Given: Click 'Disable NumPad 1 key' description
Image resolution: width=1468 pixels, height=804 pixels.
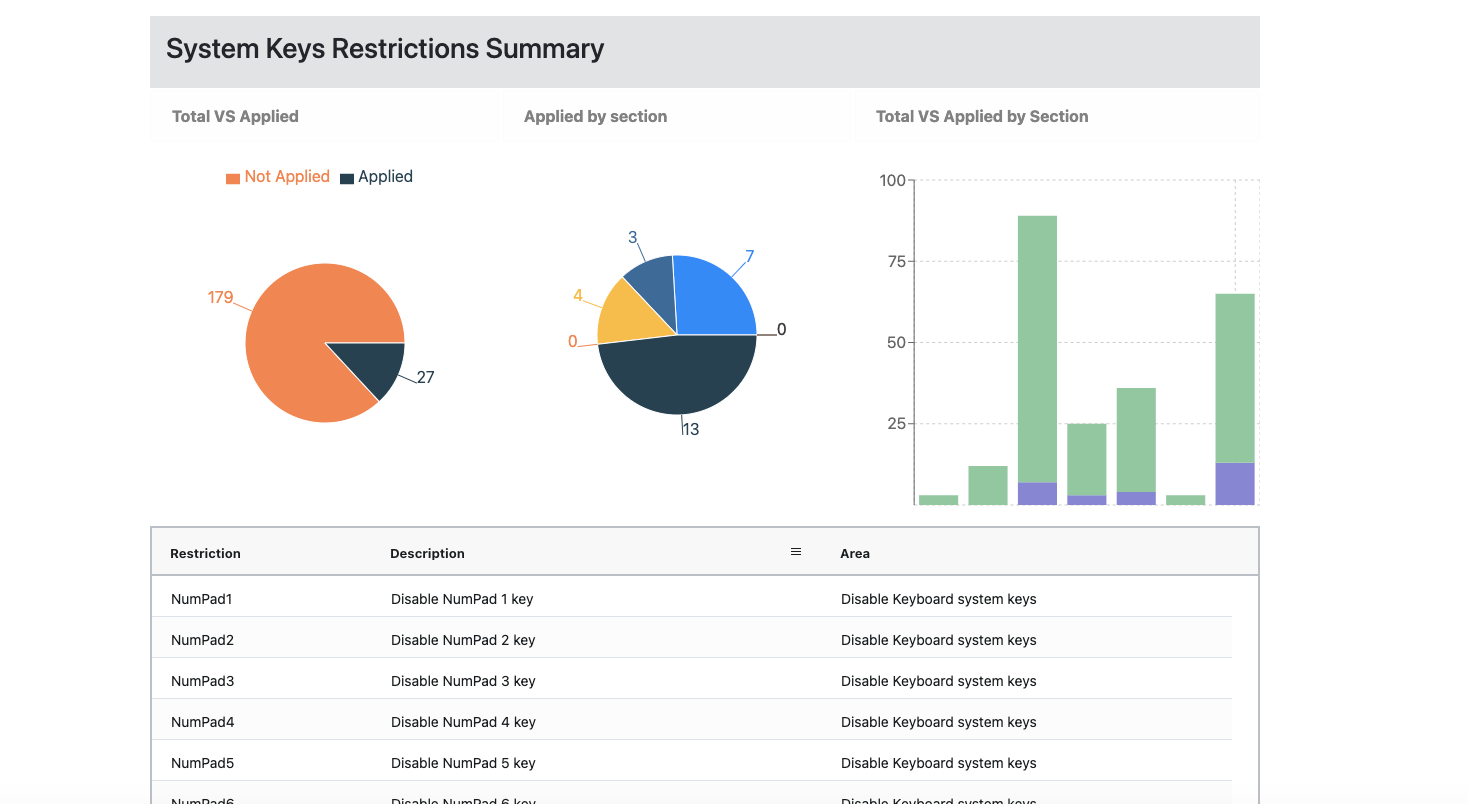Looking at the screenshot, I should pyautogui.click(x=462, y=599).
